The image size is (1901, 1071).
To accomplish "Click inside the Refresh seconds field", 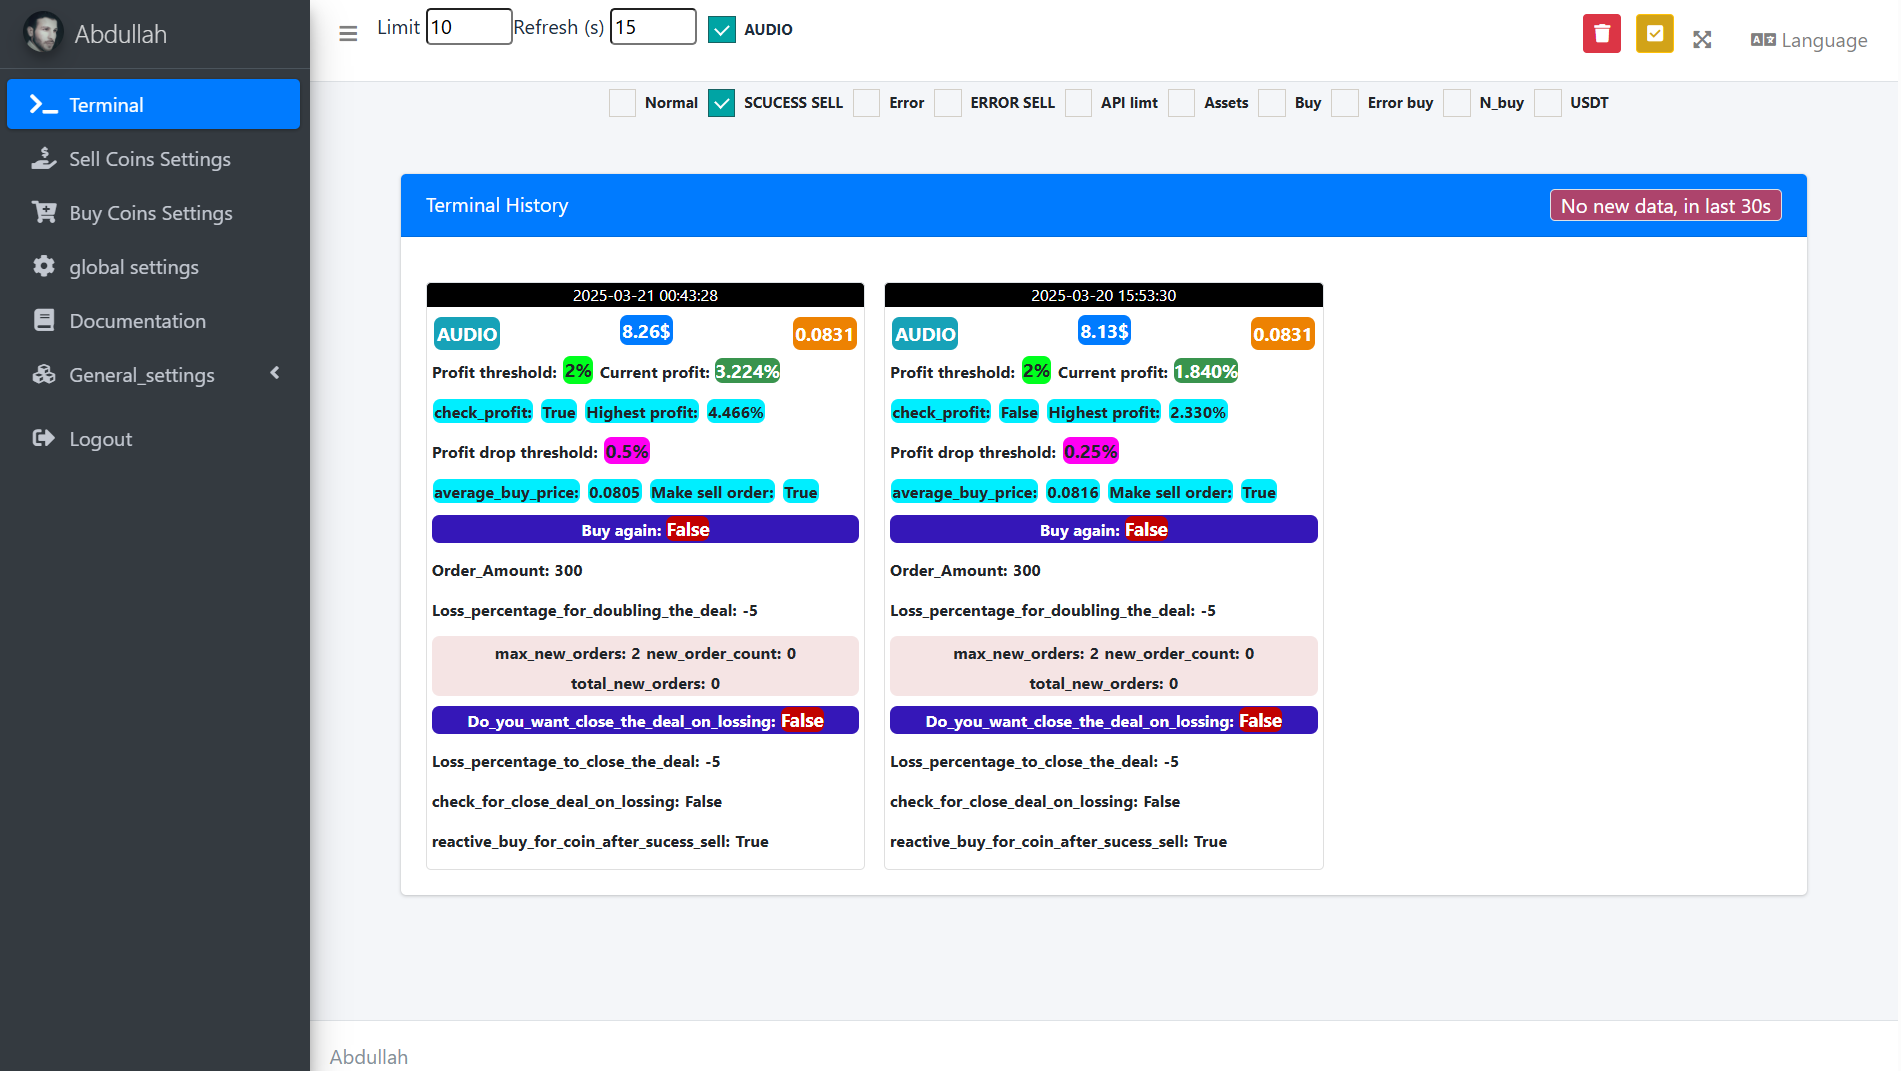I will (x=653, y=27).
